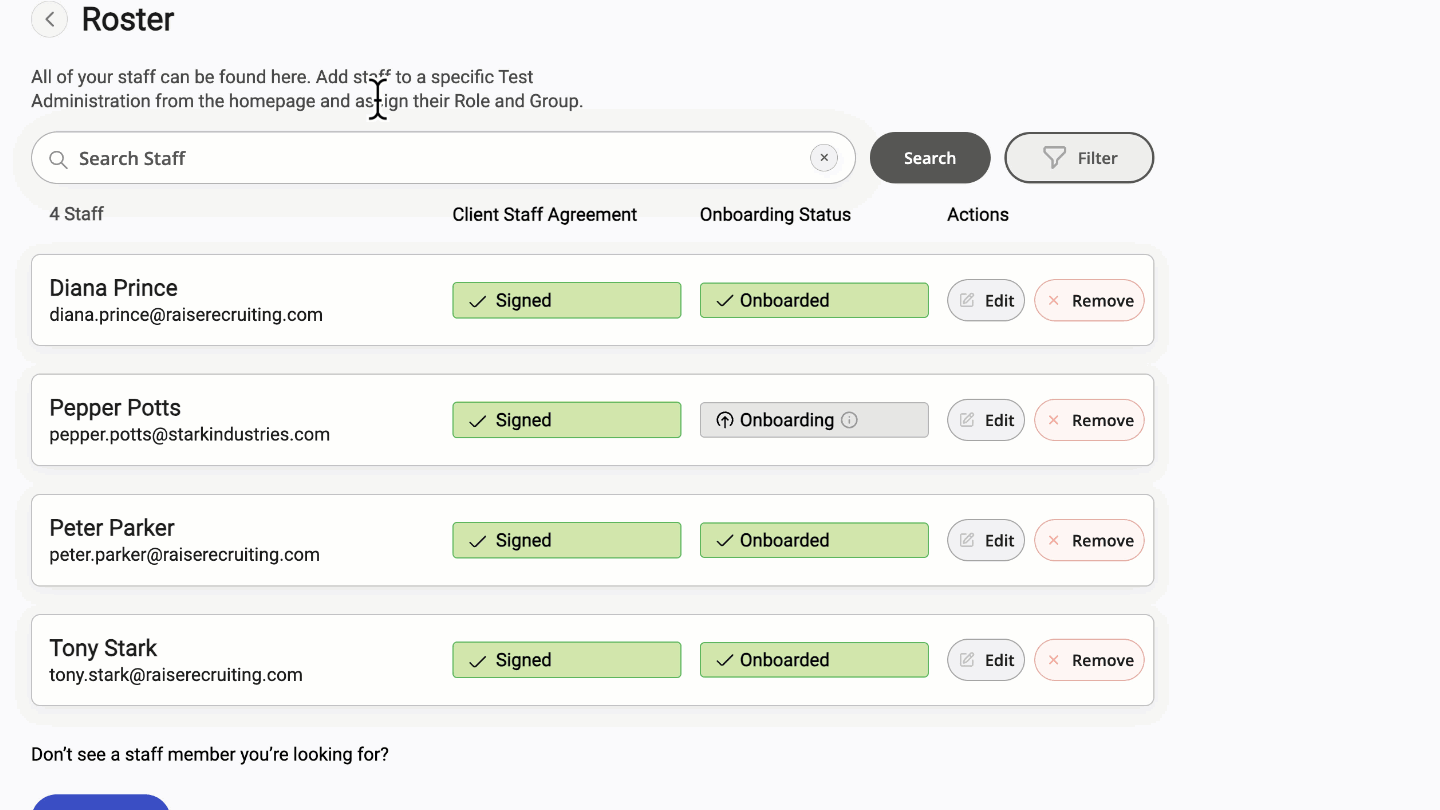Click the info icon next to Onboarding
Image resolution: width=1440 pixels, height=810 pixels.
pos(849,420)
